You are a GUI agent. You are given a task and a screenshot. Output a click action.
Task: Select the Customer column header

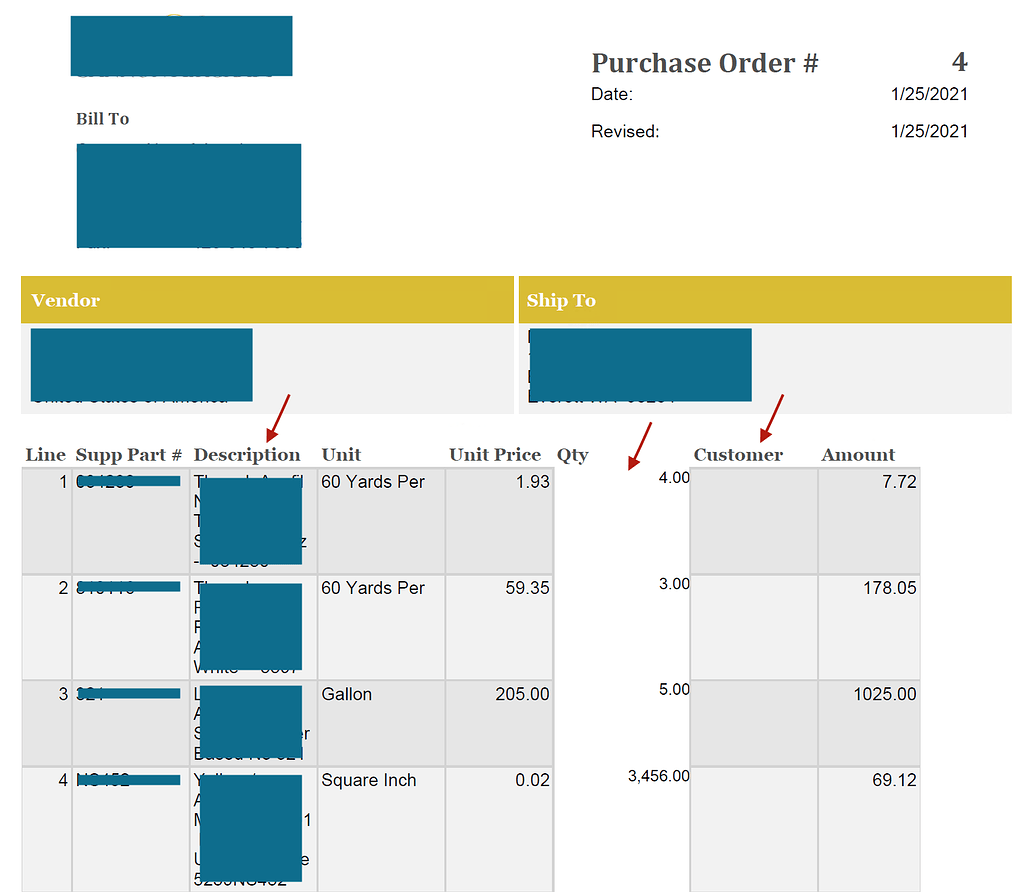[x=738, y=454]
